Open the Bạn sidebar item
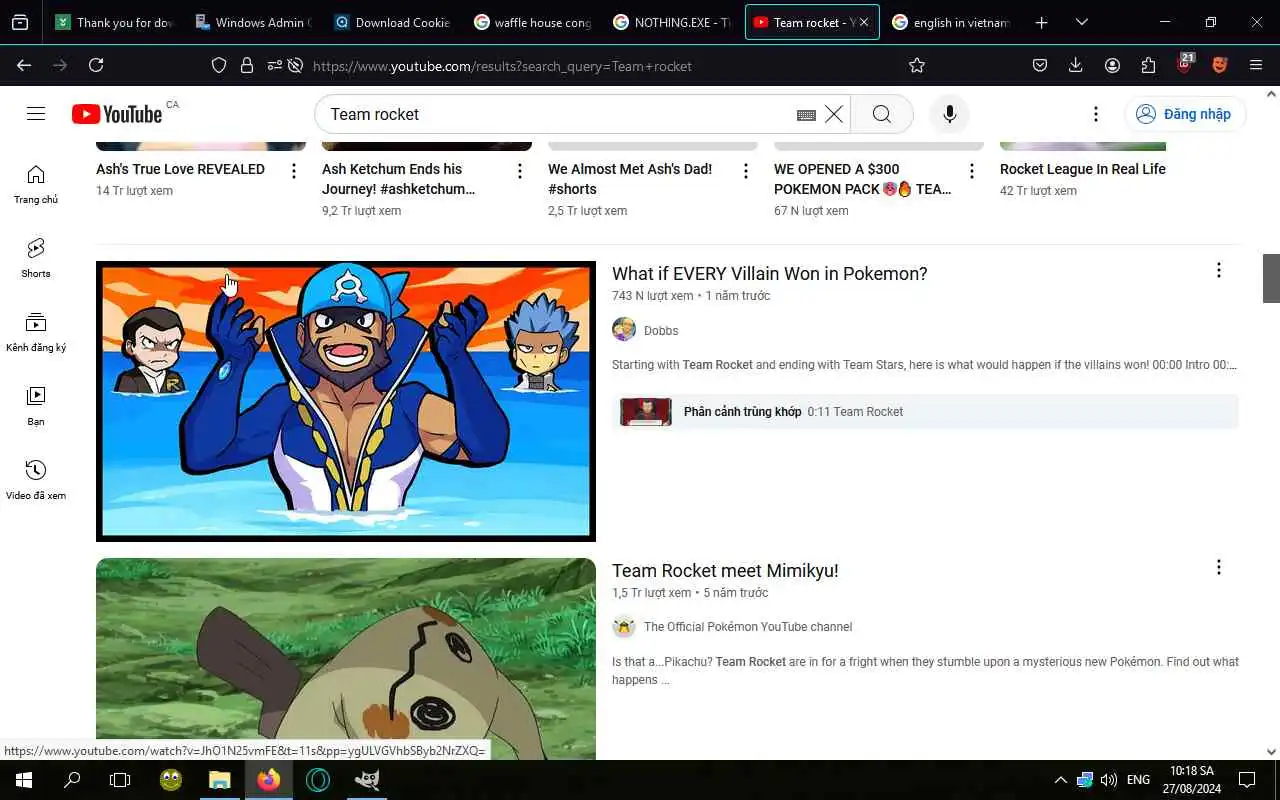The image size is (1280, 800). [36, 407]
